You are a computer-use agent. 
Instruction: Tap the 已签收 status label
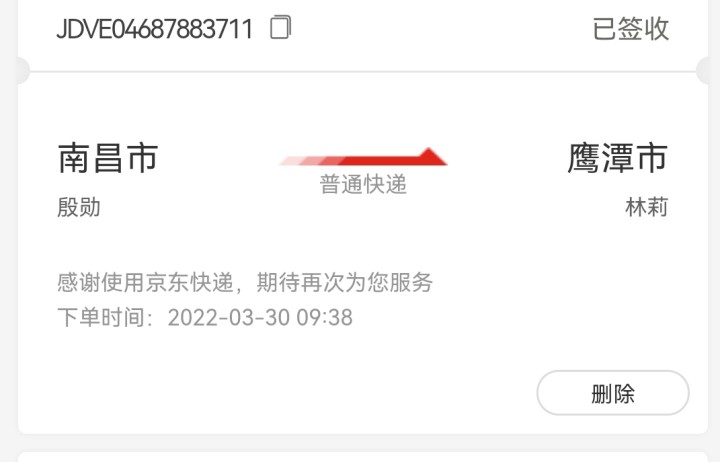[630, 28]
